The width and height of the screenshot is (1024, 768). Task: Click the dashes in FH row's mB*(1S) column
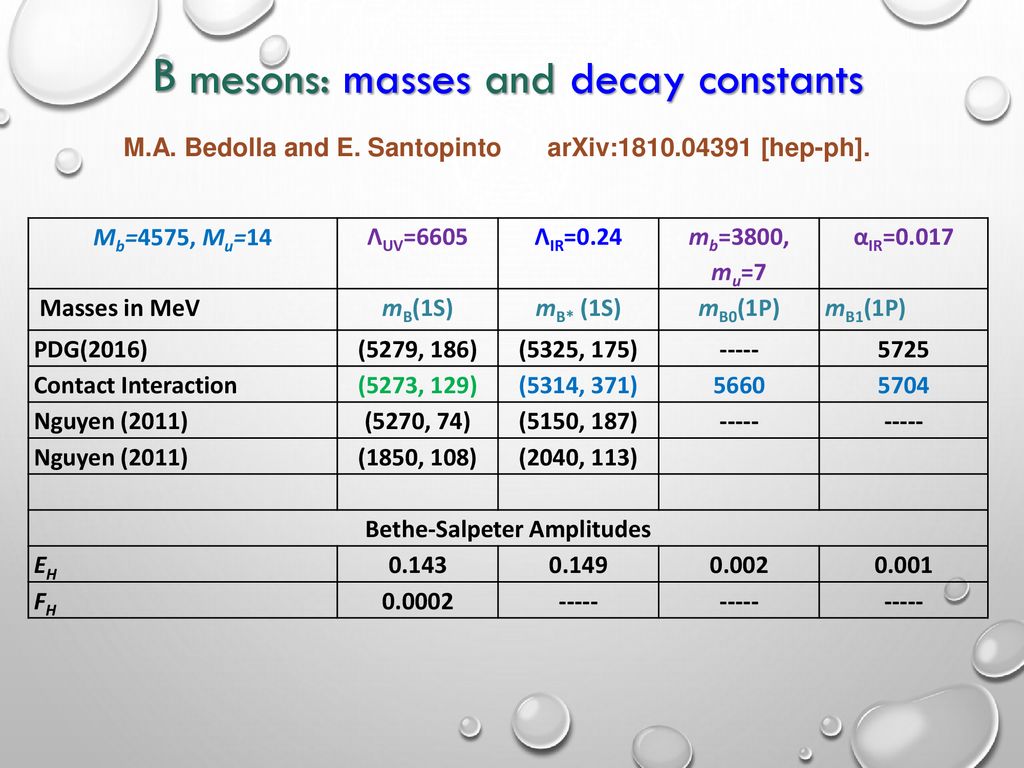pos(578,603)
